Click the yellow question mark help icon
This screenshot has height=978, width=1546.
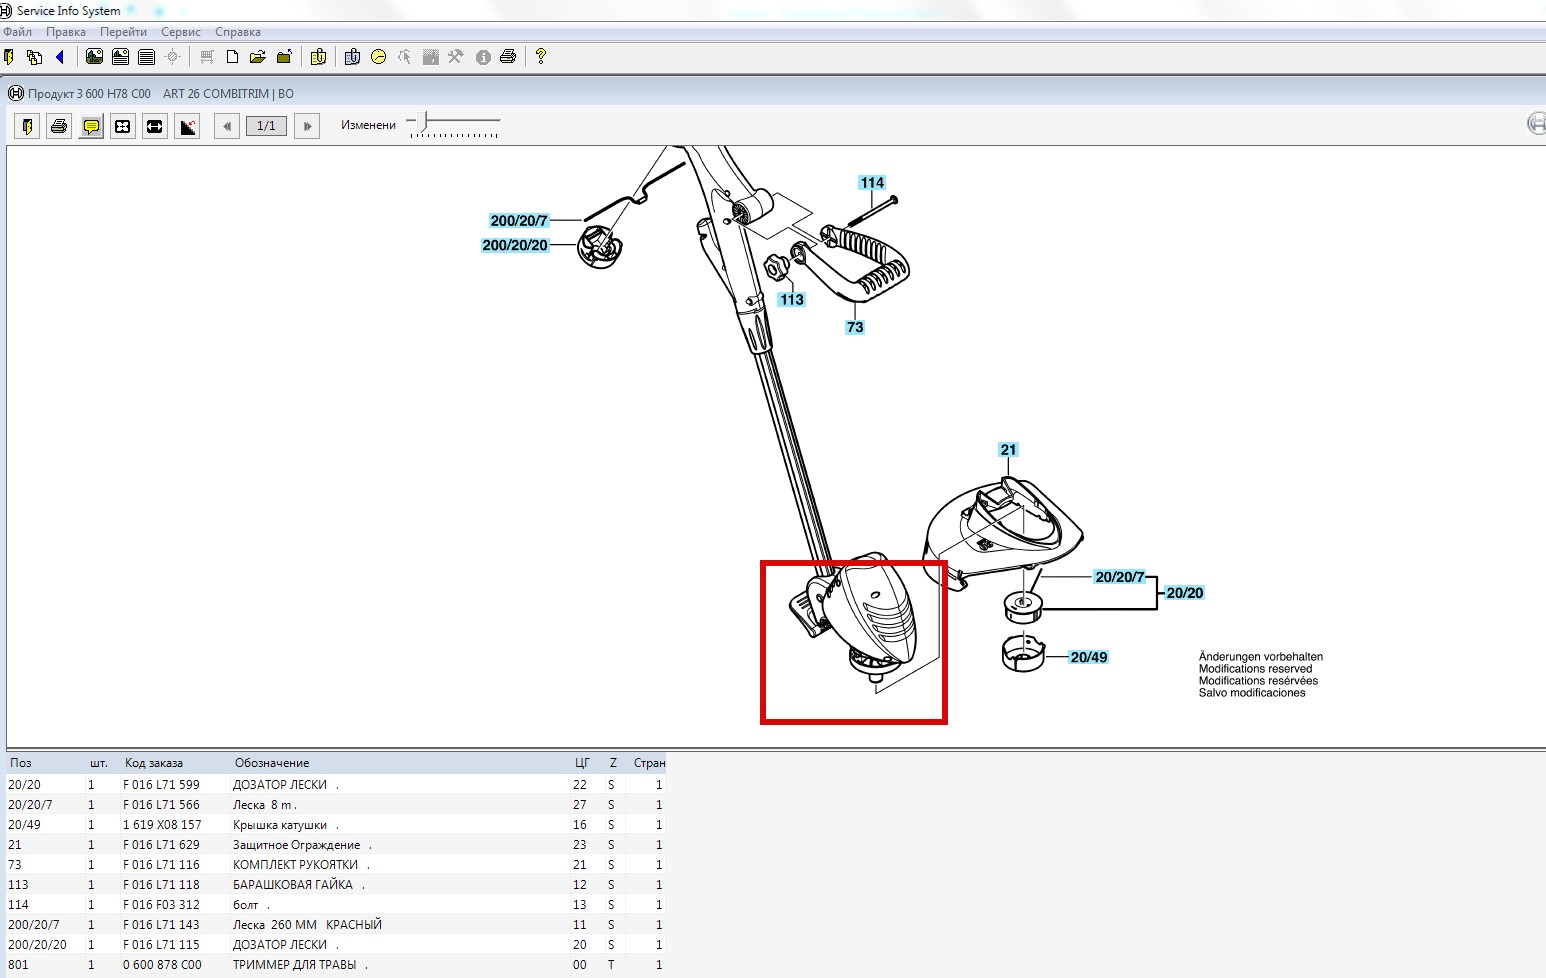point(541,57)
